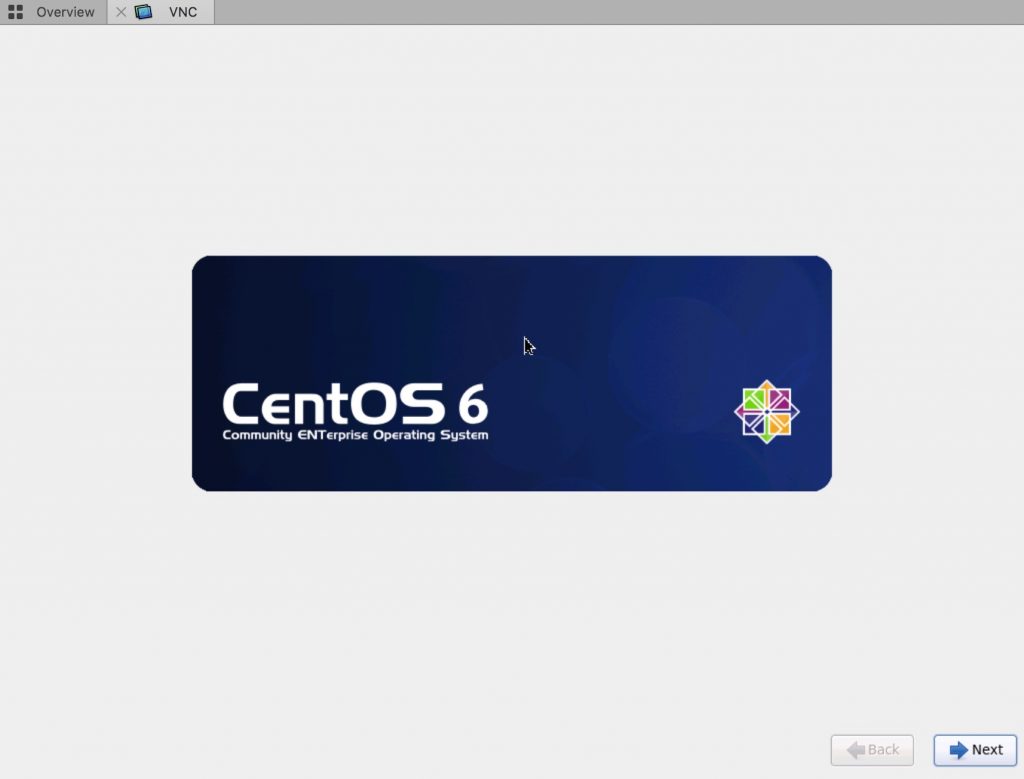Click the Overview grid icon
The width and height of the screenshot is (1024, 779).
coord(16,12)
